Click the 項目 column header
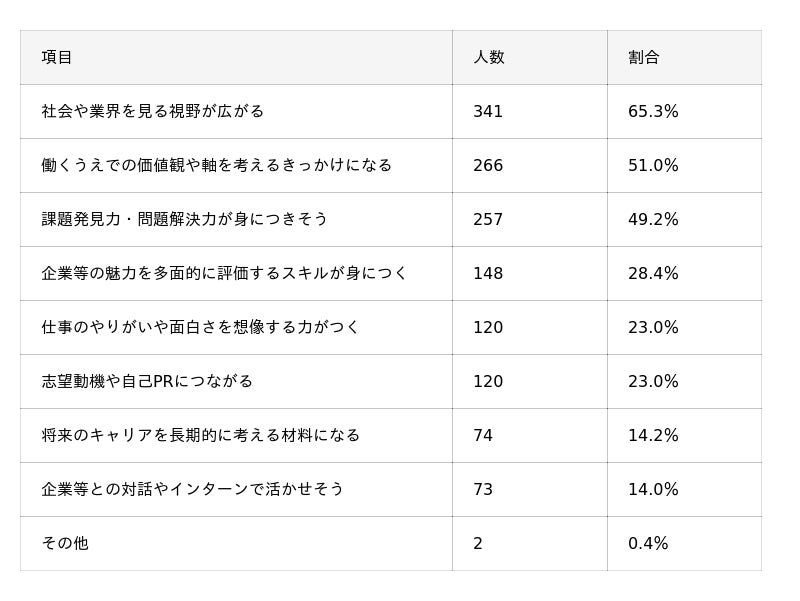Viewport: 800px width, 601px height. click(57, 57)
